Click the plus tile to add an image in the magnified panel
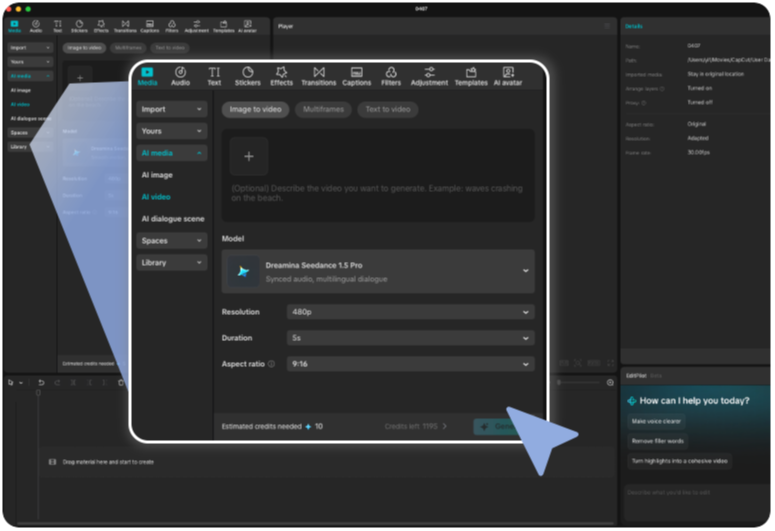 (249, 156)
